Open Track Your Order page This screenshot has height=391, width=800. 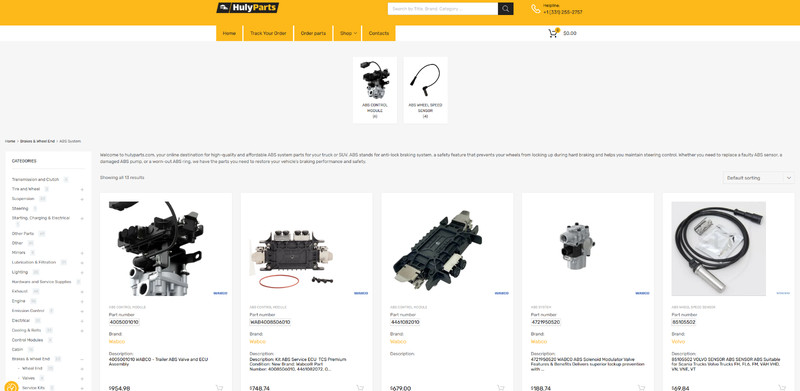point(268,33)
